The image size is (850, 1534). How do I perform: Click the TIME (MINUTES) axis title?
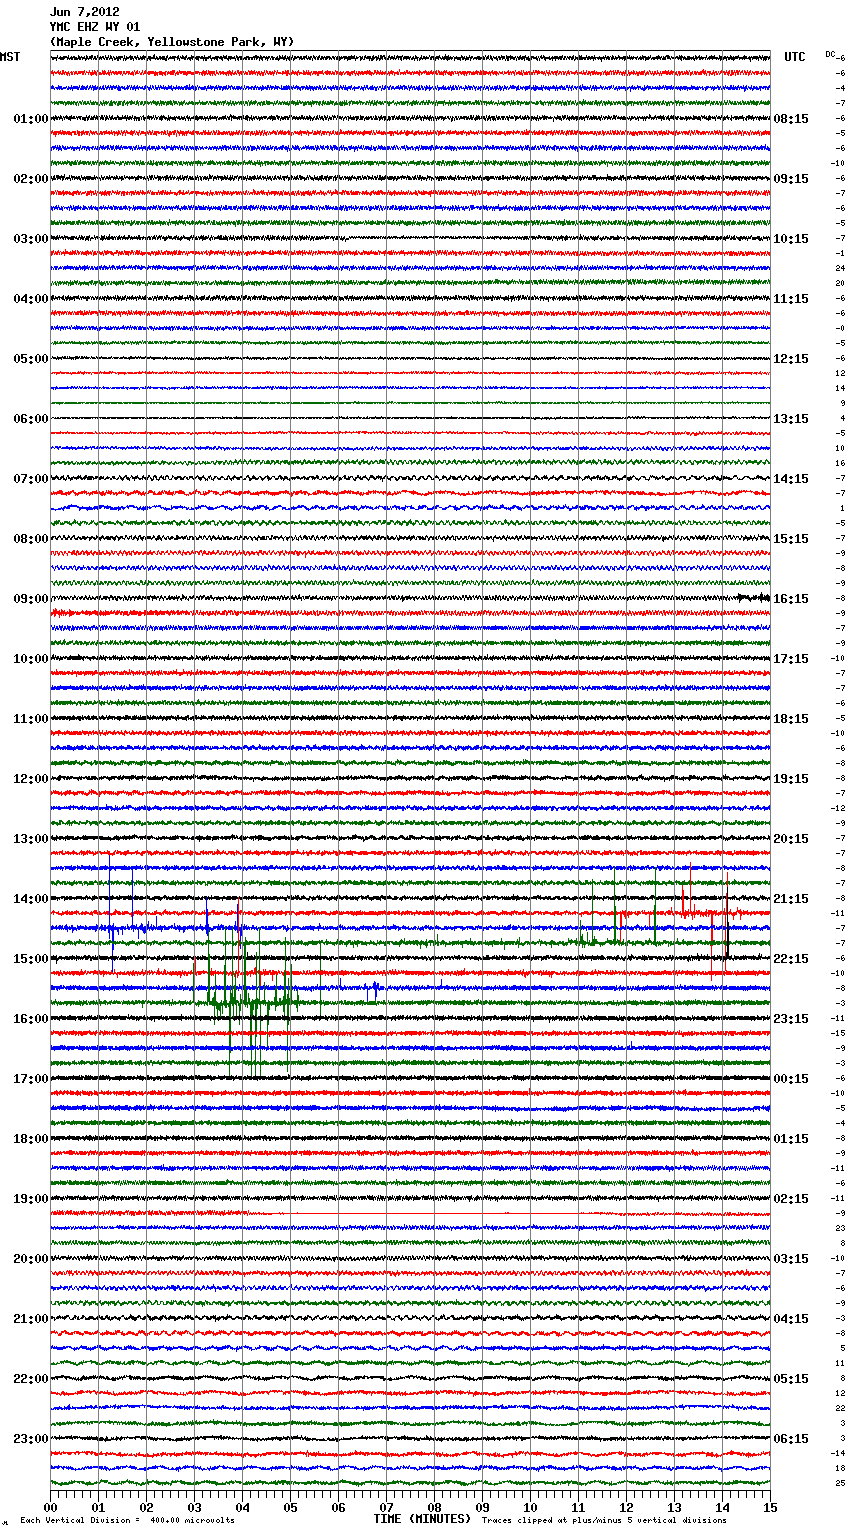[422, 1519]
